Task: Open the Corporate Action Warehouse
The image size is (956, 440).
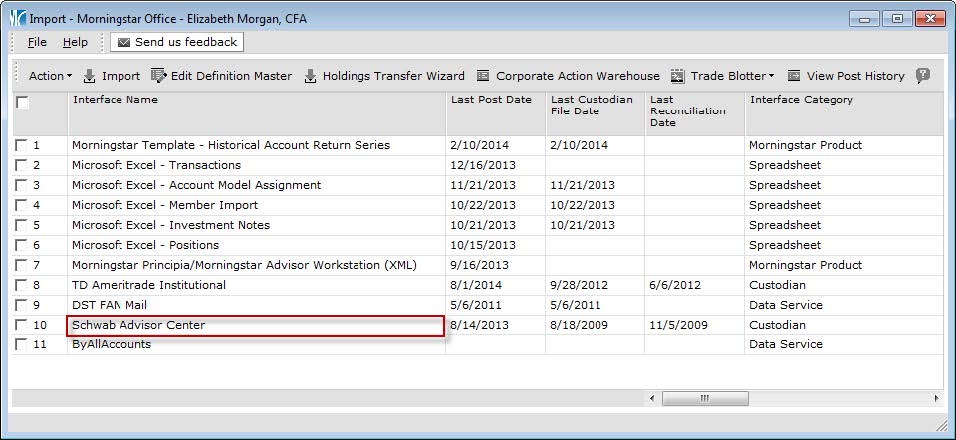Action: pos(484,76)
